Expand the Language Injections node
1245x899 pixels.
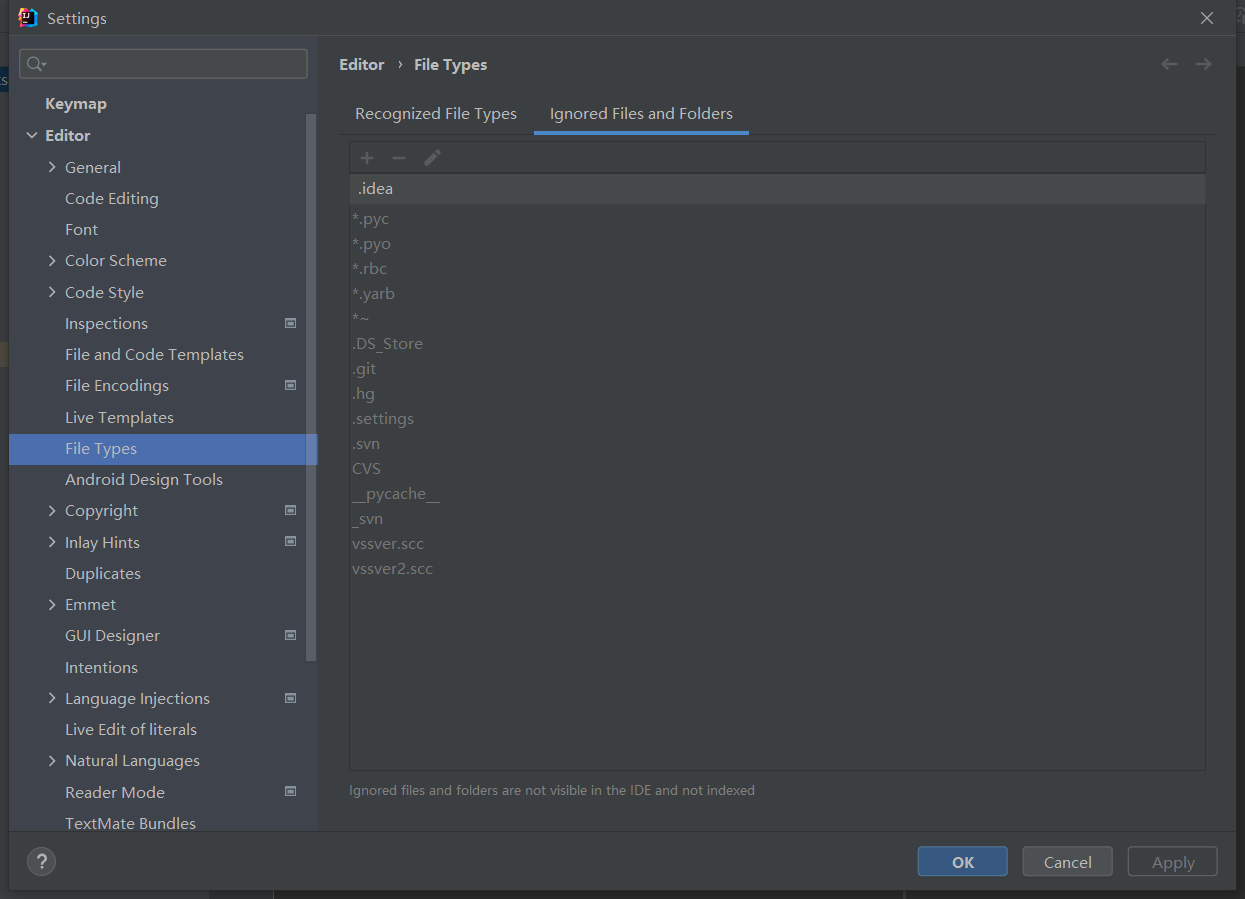tap(52, 698)
